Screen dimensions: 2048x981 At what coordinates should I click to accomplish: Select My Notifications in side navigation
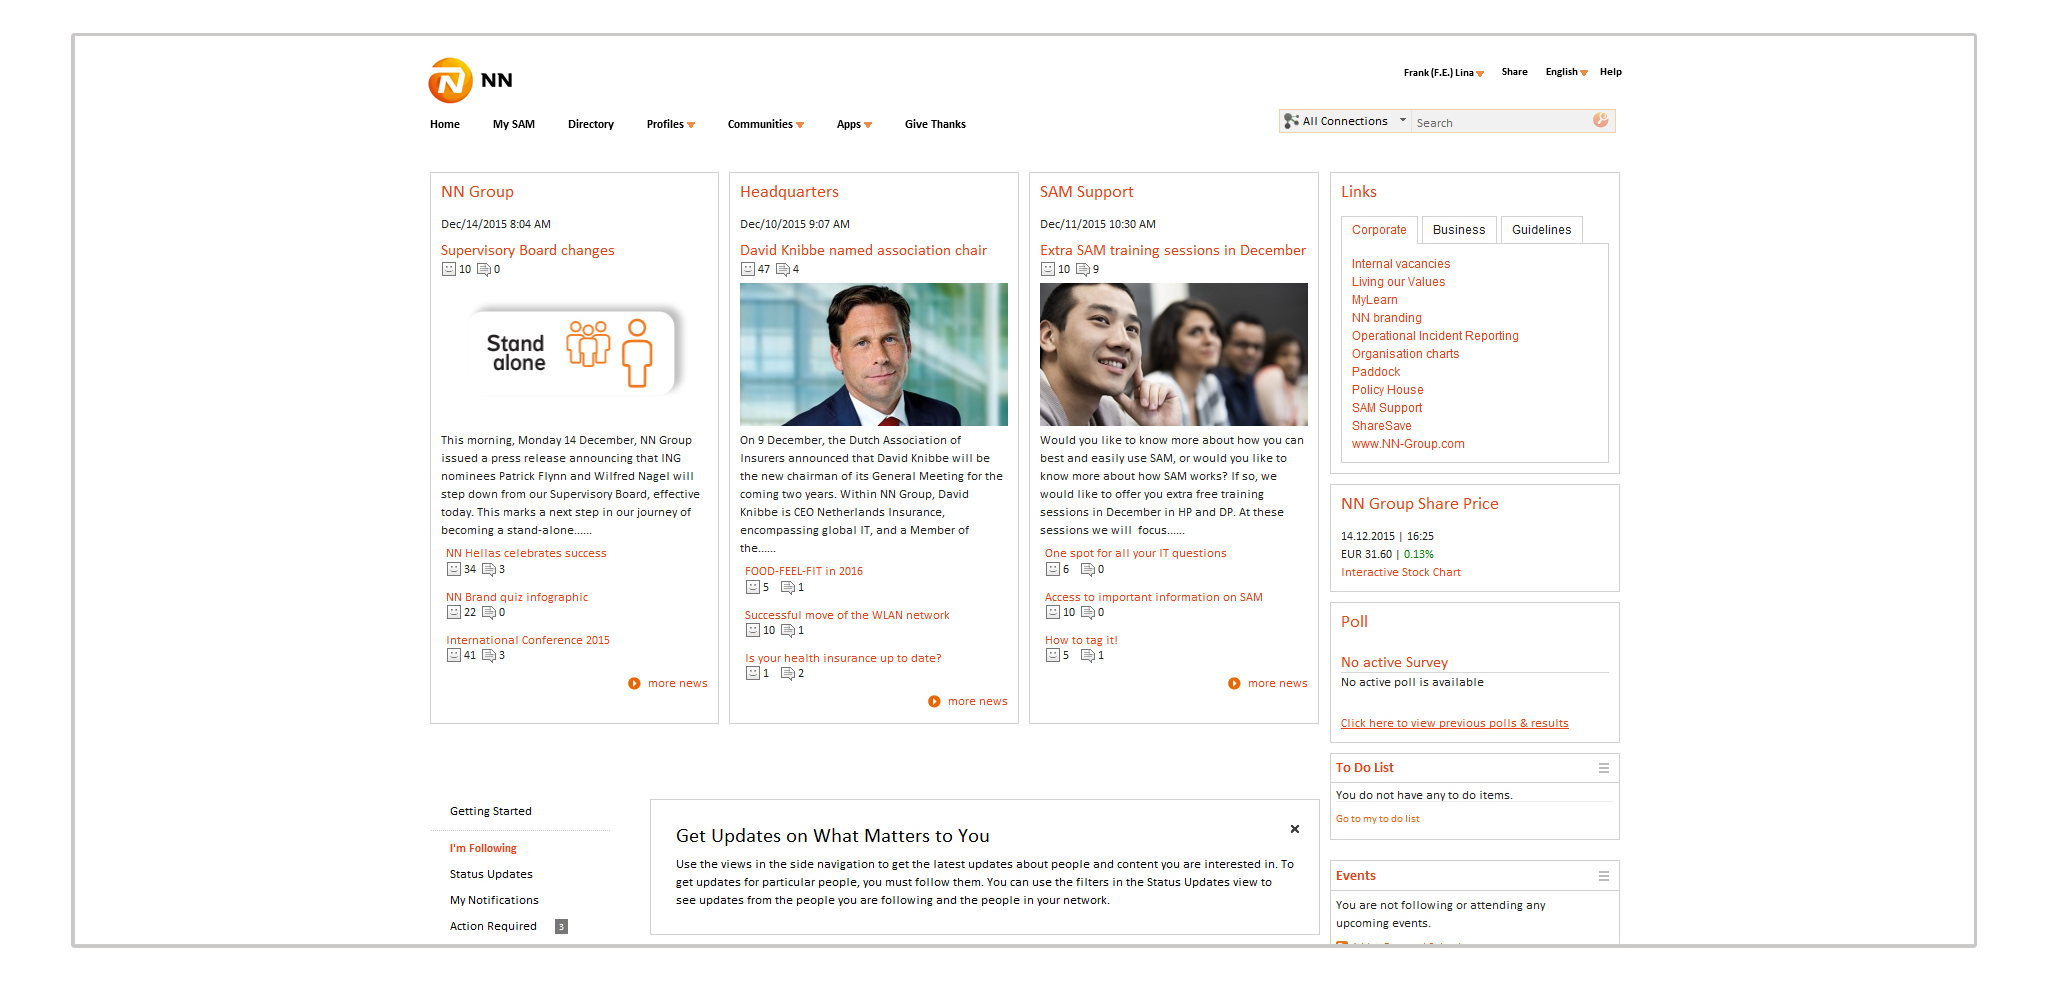point(494,901)
